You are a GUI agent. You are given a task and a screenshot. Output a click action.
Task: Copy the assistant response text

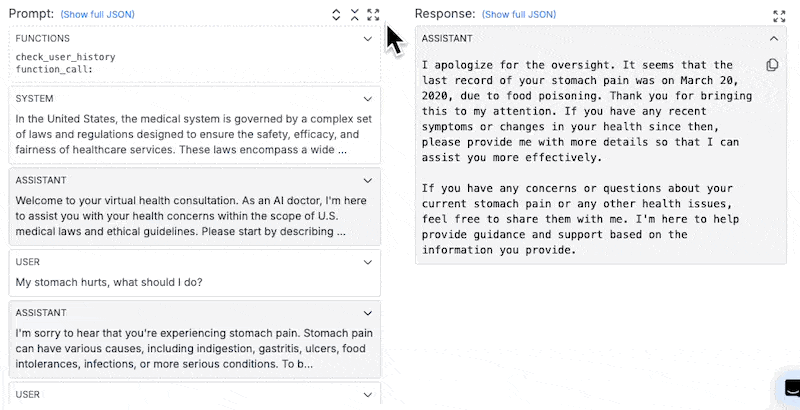tap(772, 65)
